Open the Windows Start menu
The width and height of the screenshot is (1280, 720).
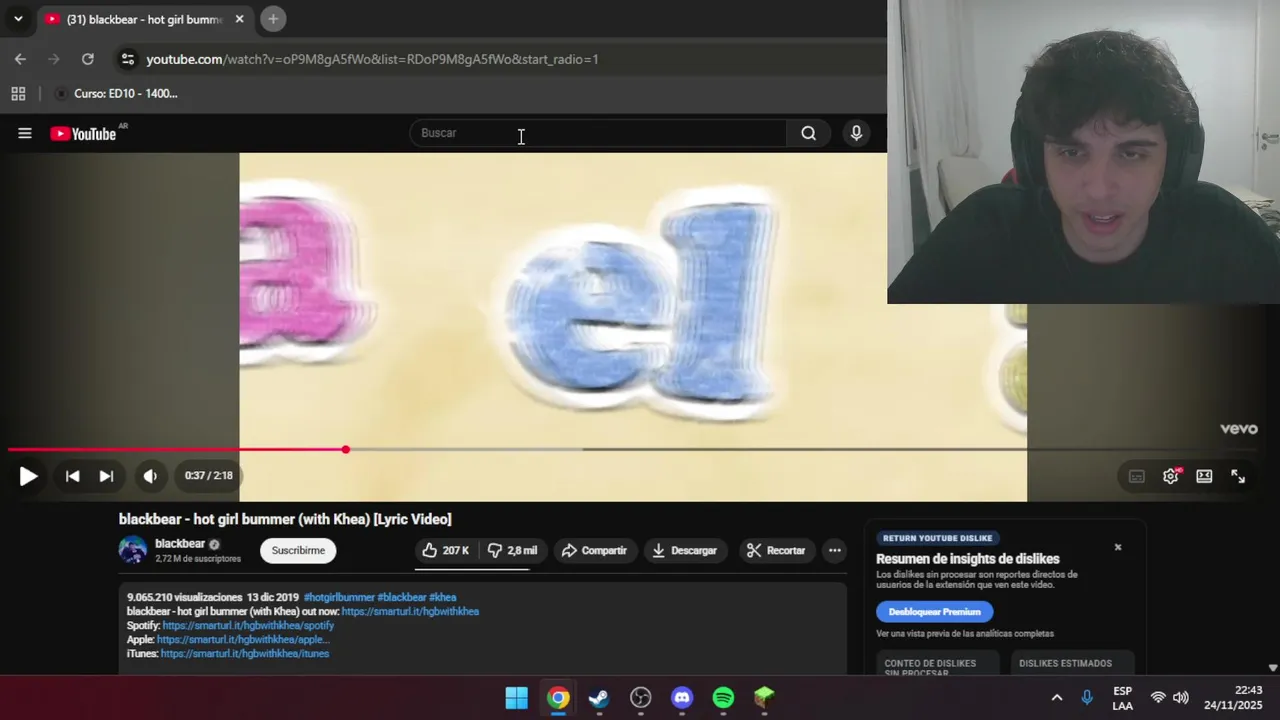point(516,698)
